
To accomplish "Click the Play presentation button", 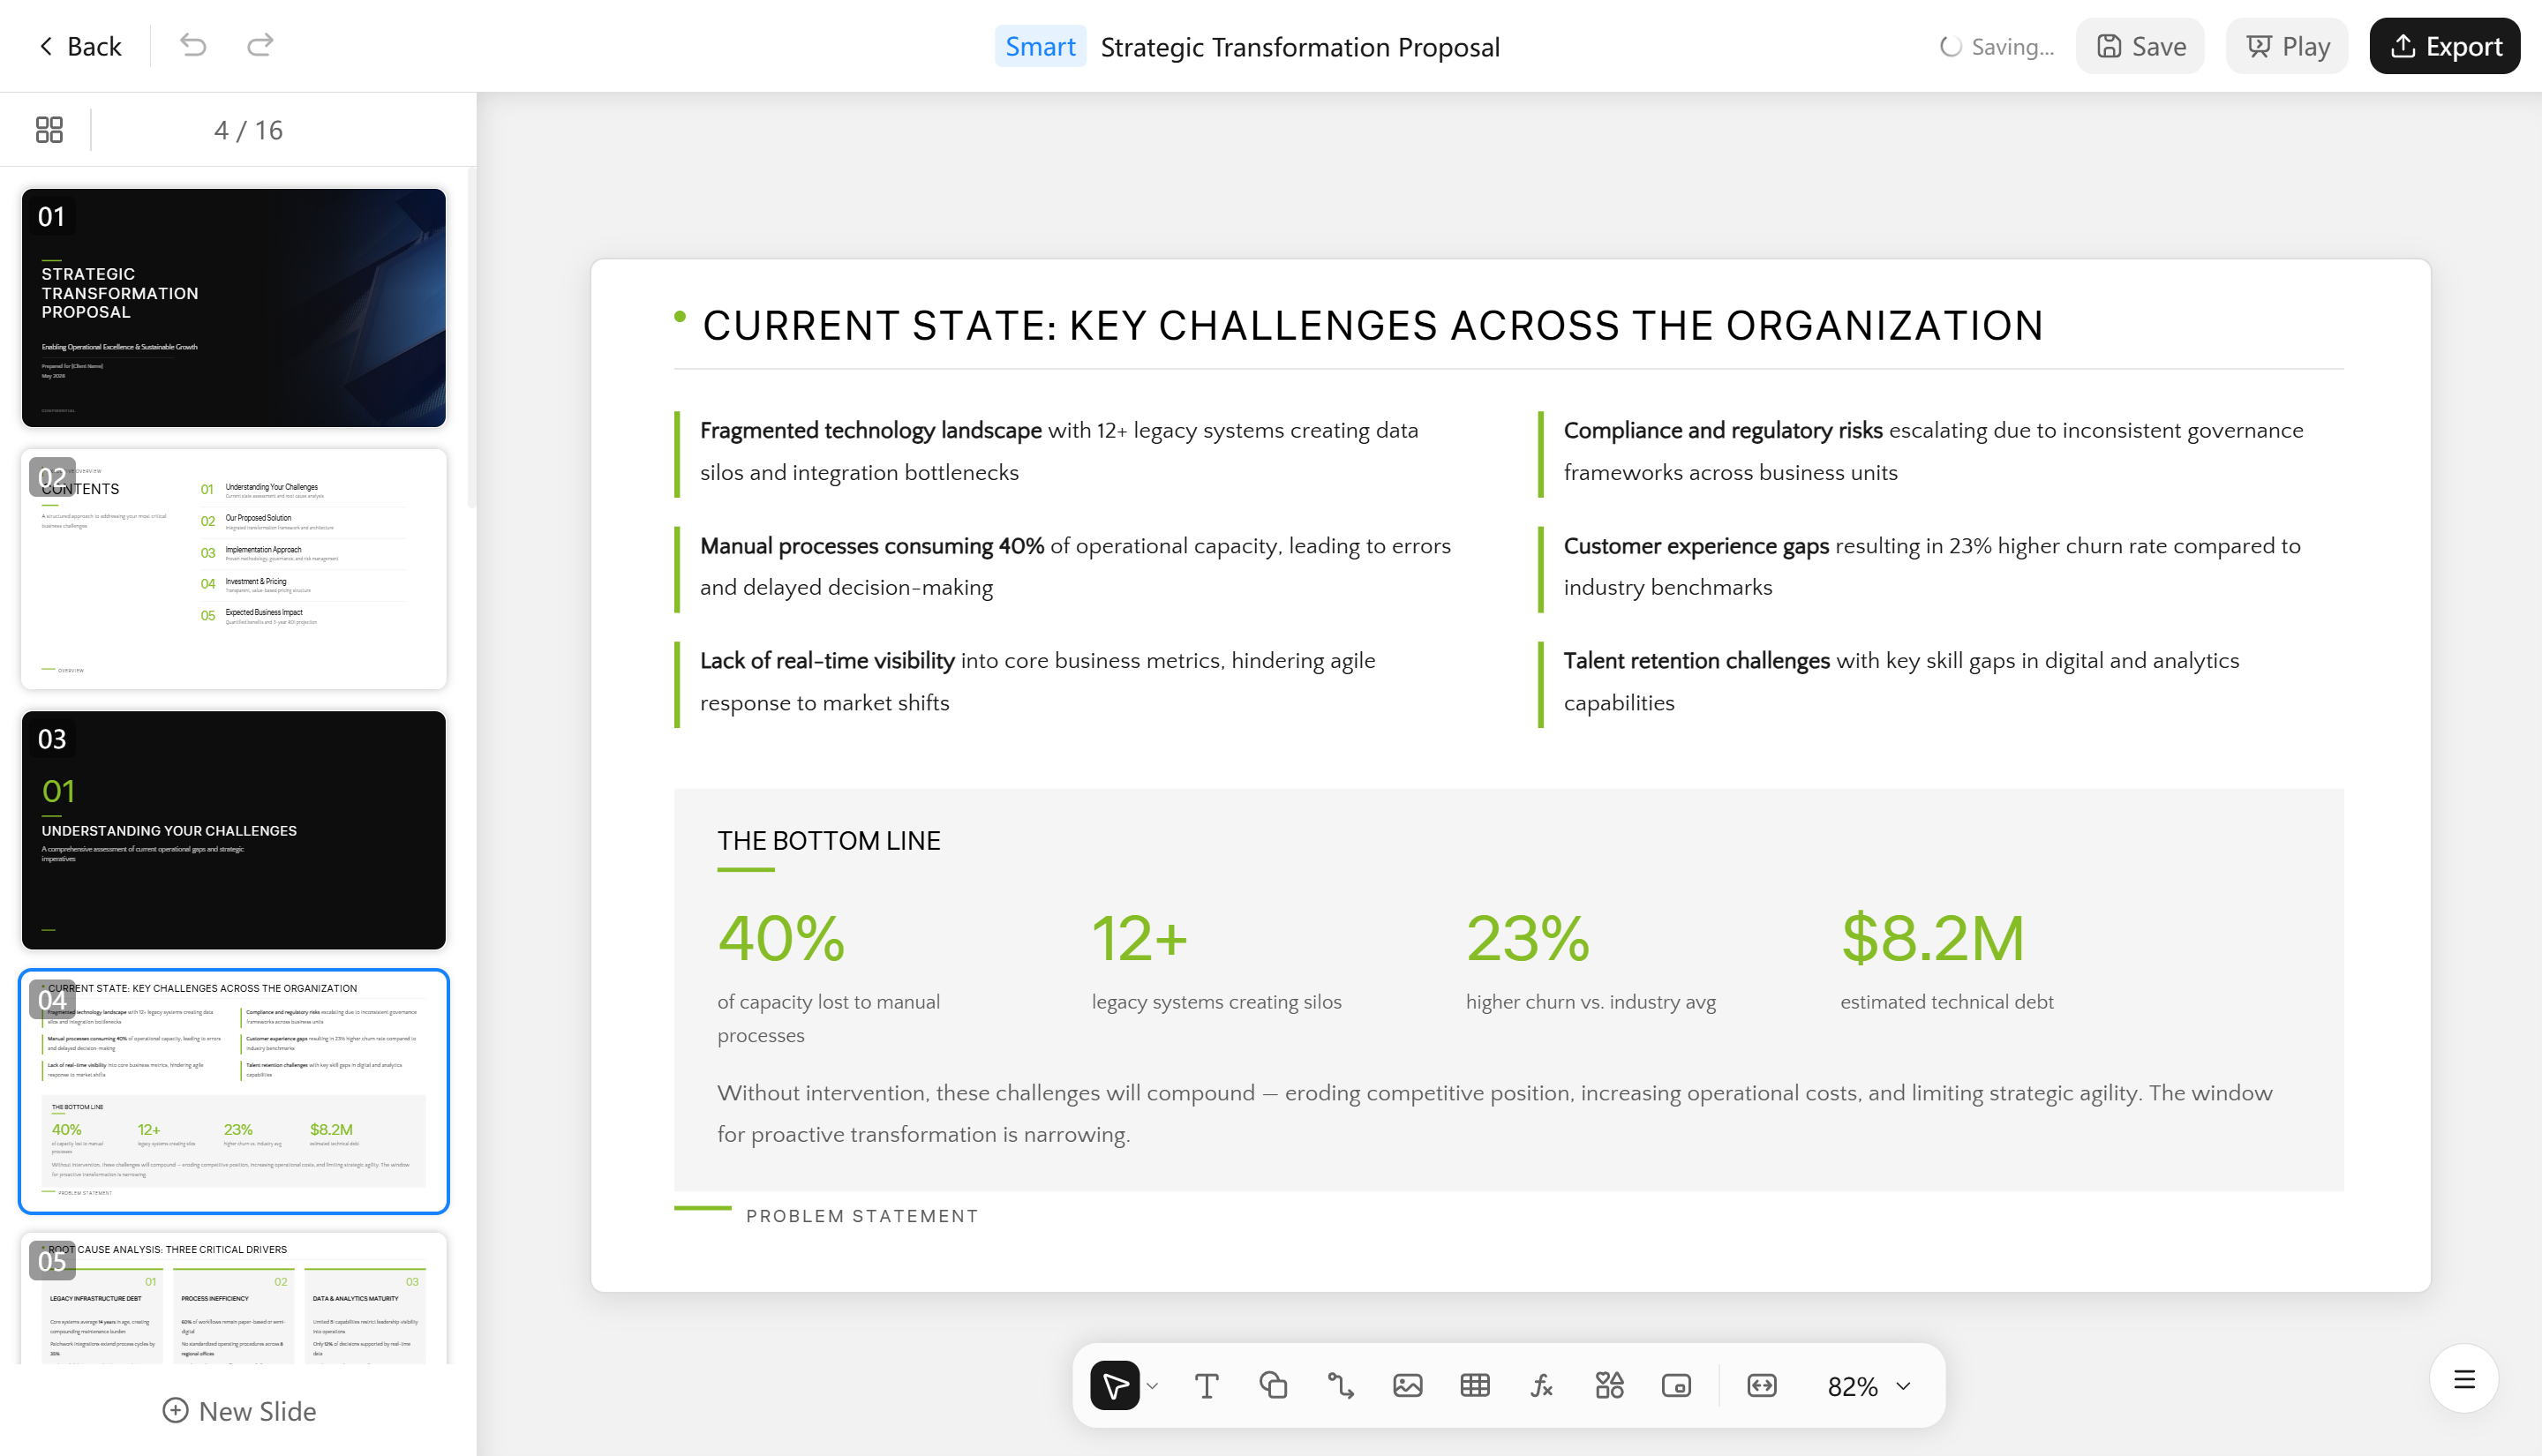I will (2287, 46).
